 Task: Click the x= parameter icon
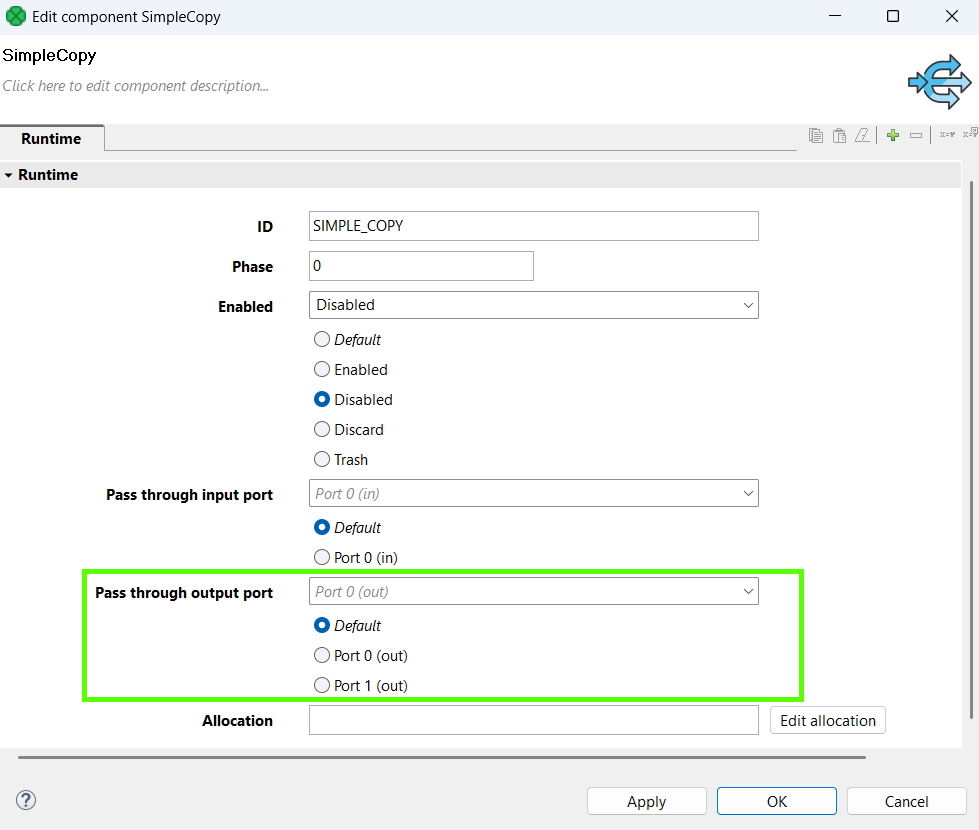(946, 134)
